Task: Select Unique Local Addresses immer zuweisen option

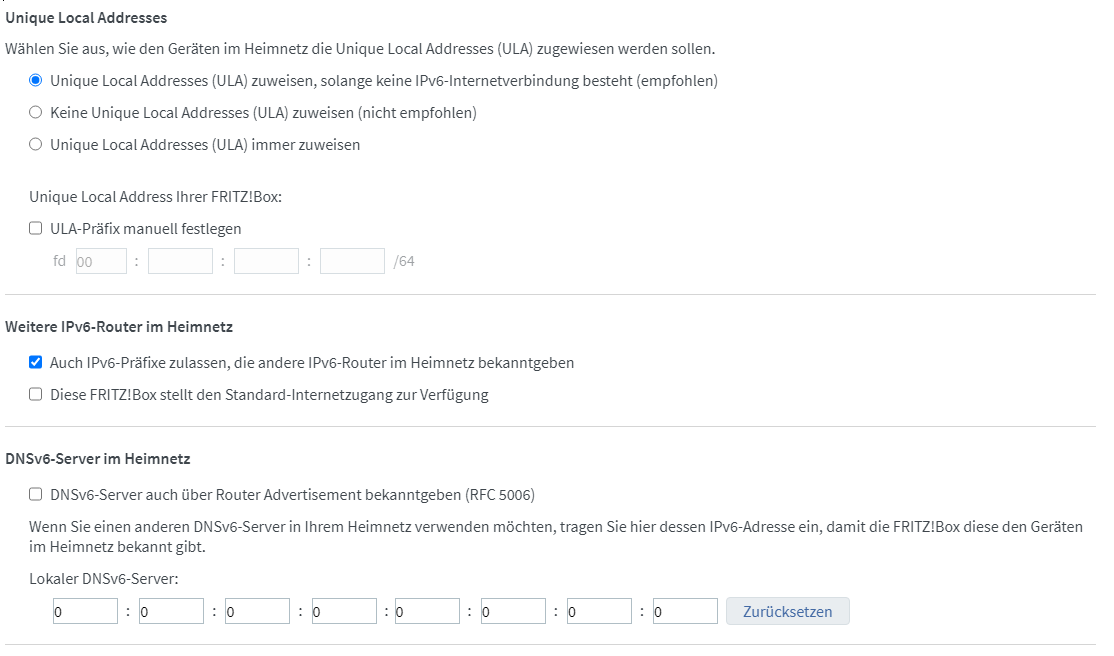Action: (36, 144)
